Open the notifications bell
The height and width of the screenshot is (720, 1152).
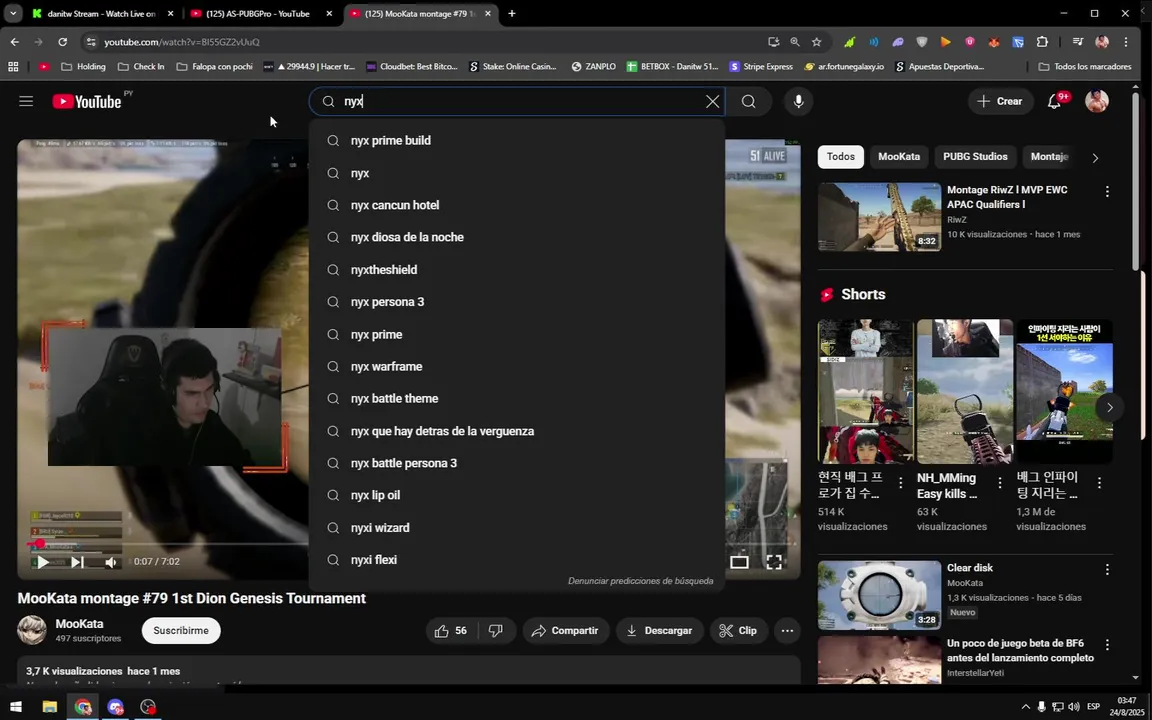pyautogui.click(x=1054, y=101)
